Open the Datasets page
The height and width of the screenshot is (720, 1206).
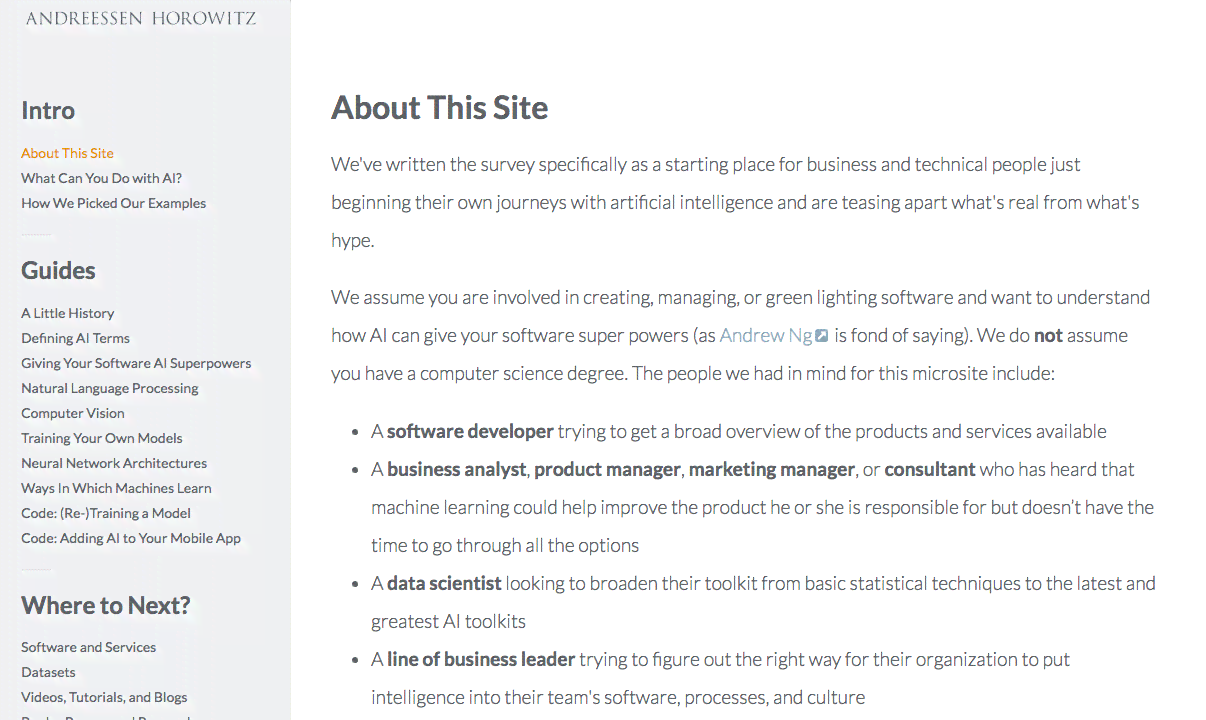pyautogui.click(x=48, y=672)
